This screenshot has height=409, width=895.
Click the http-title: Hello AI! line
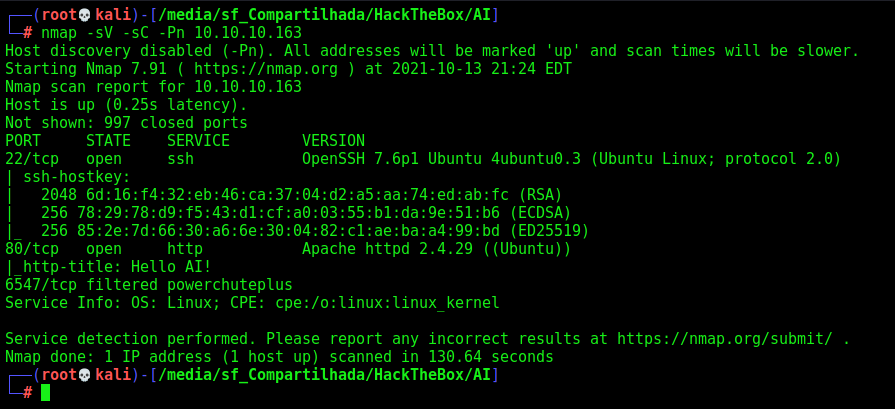108,267
